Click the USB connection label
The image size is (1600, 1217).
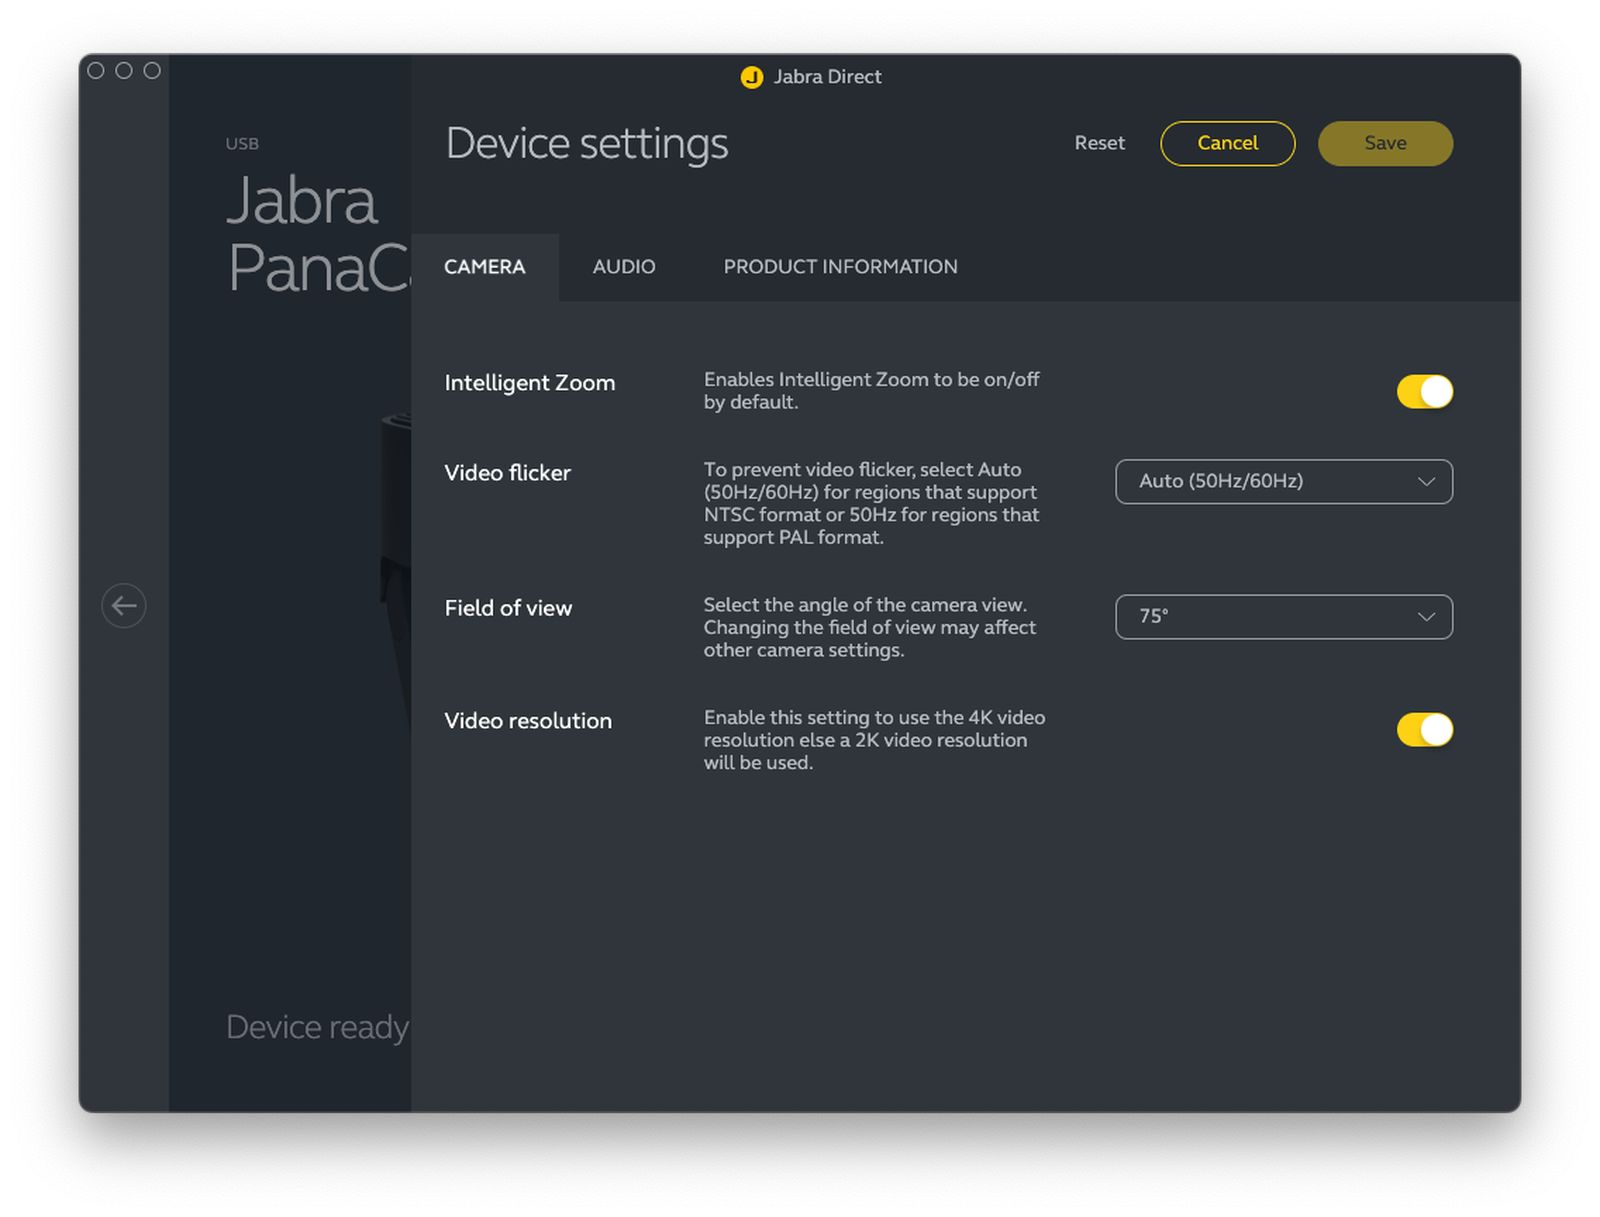pos(242,144)
